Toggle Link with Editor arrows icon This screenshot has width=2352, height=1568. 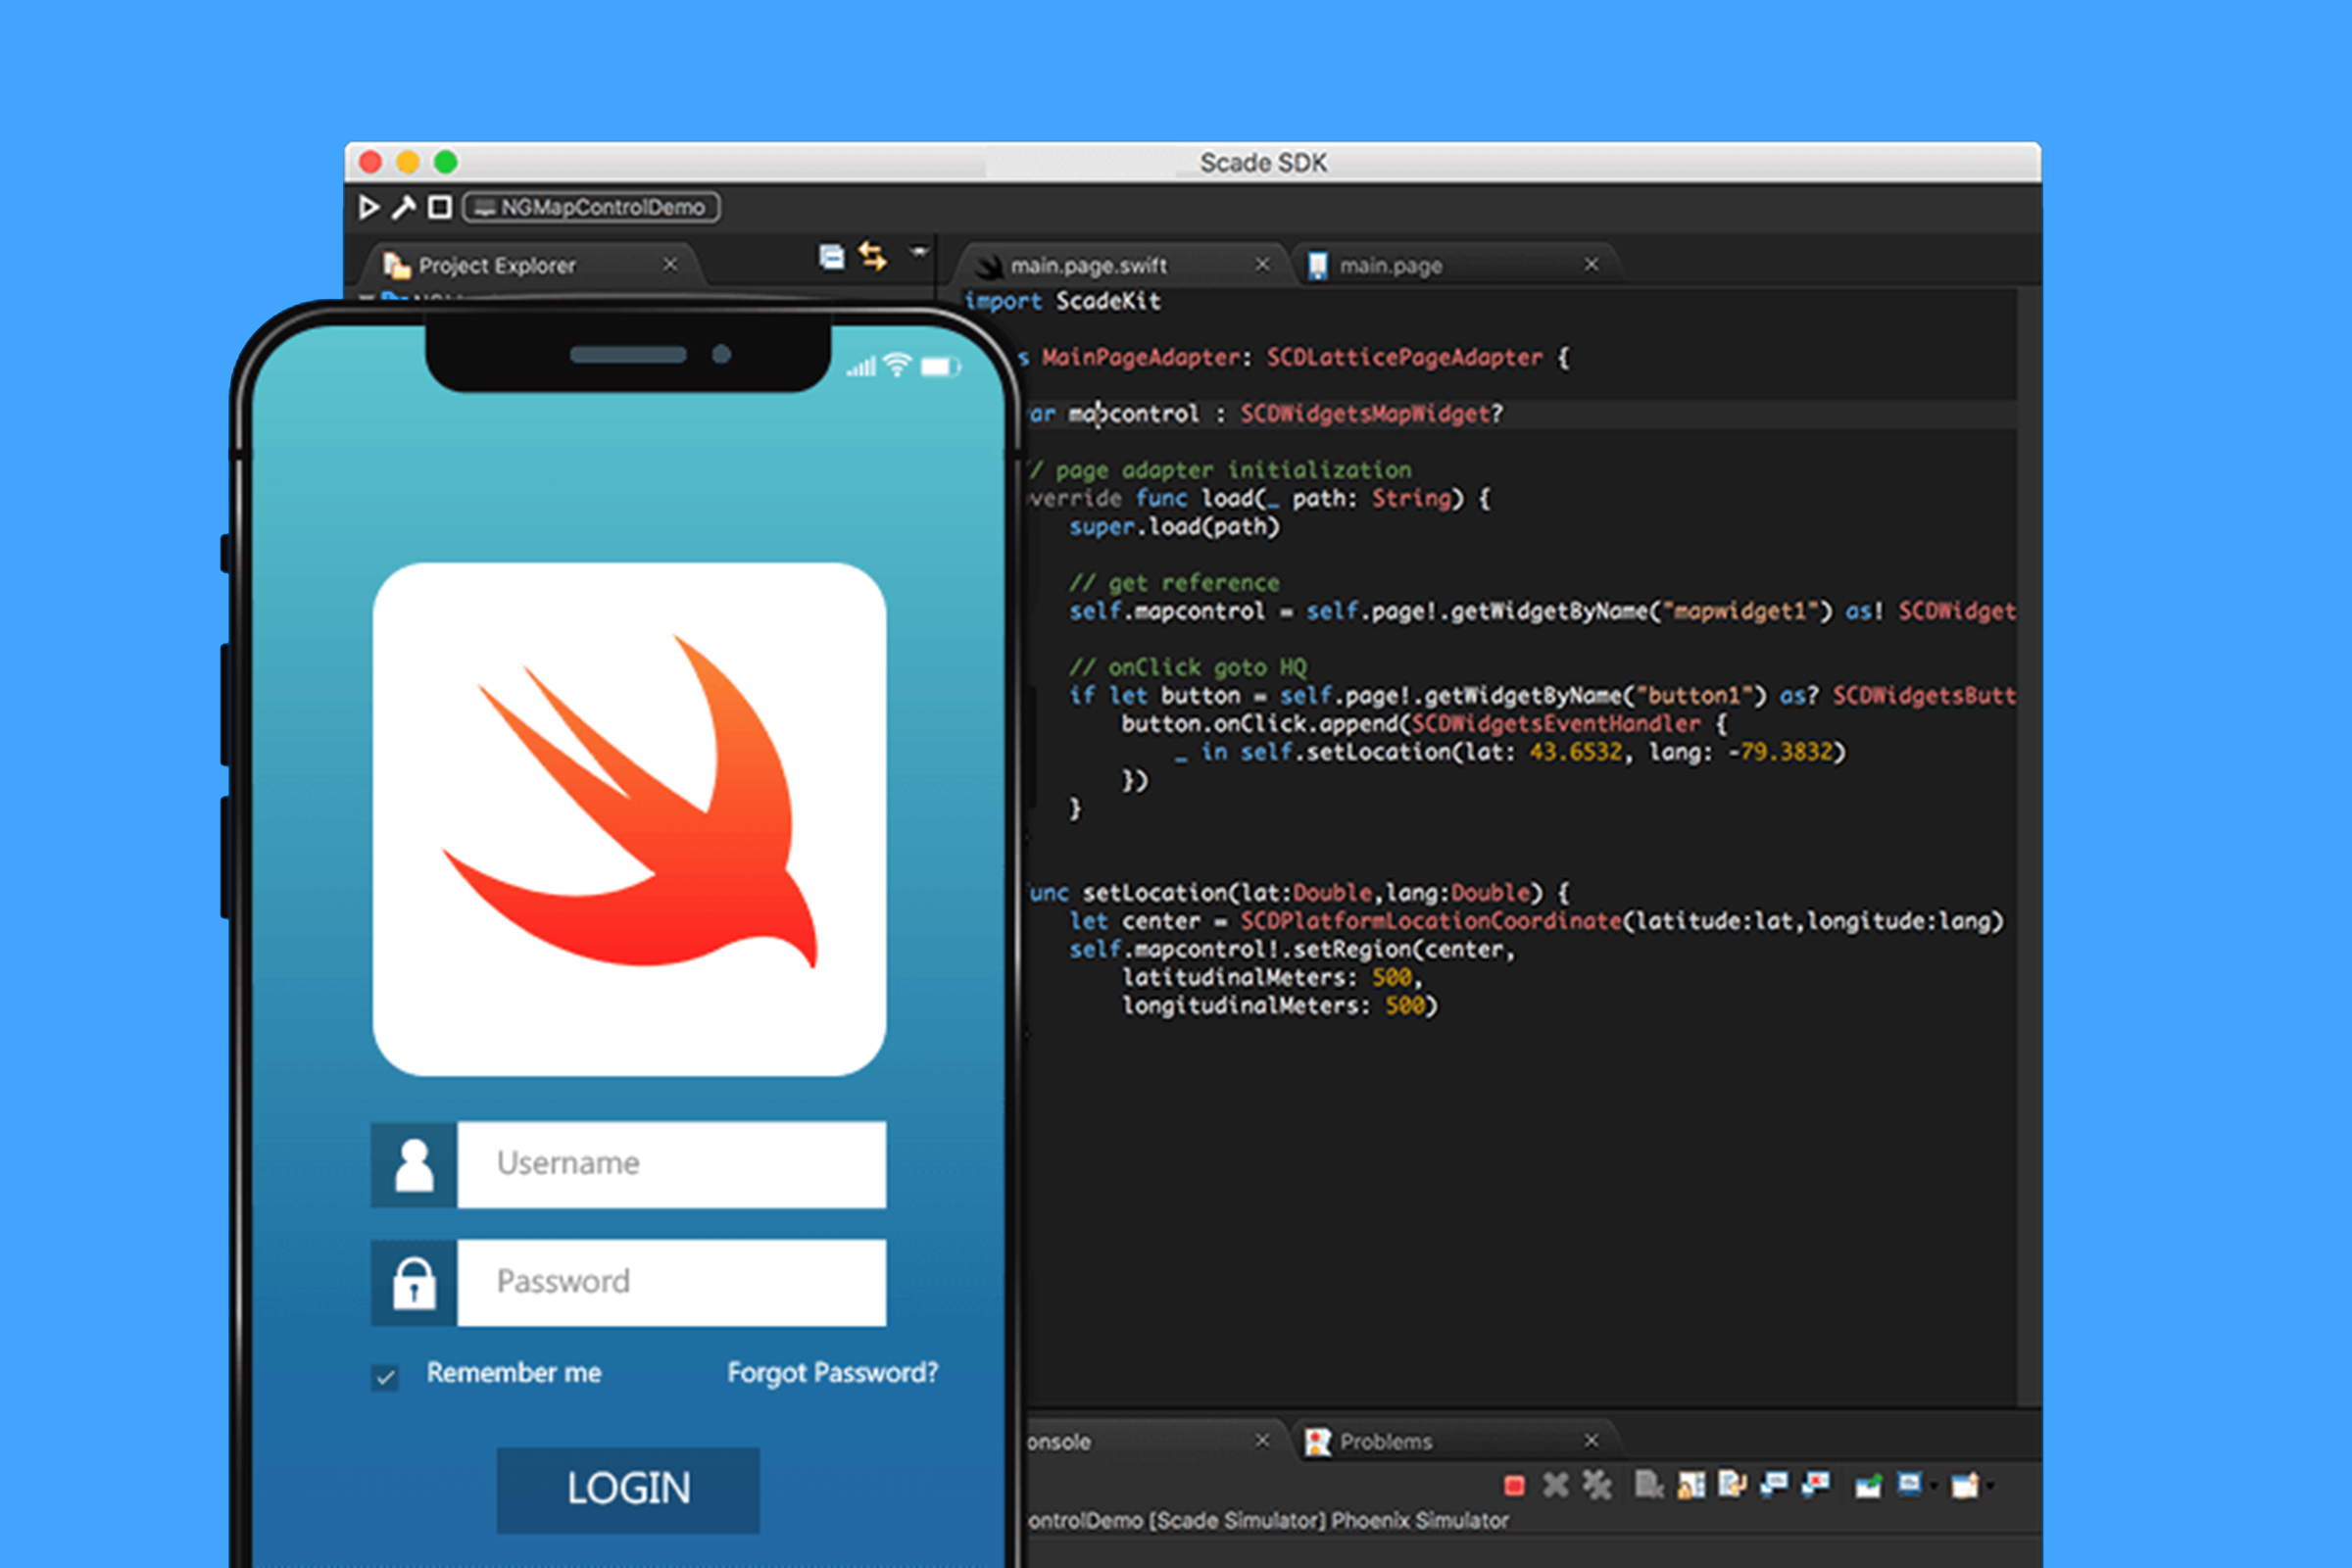coord(873,257)
